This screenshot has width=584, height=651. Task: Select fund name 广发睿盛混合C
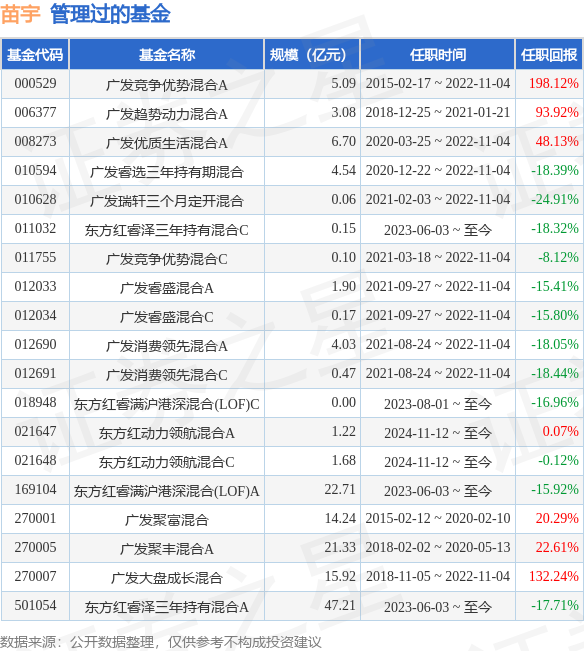point(166,318)
